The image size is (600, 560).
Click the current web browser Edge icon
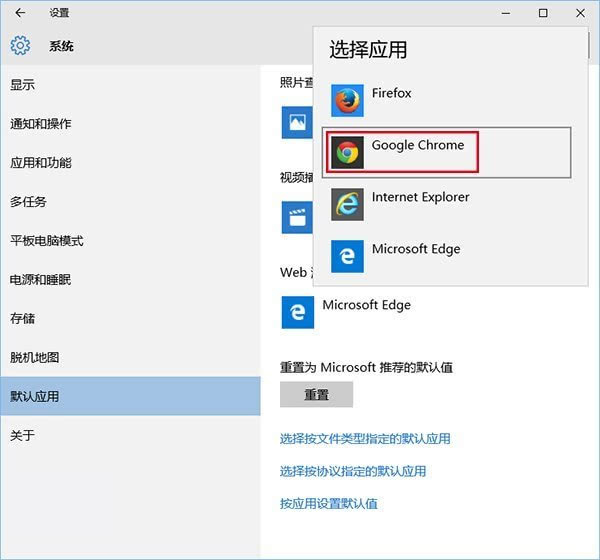(x=298, y=312)
